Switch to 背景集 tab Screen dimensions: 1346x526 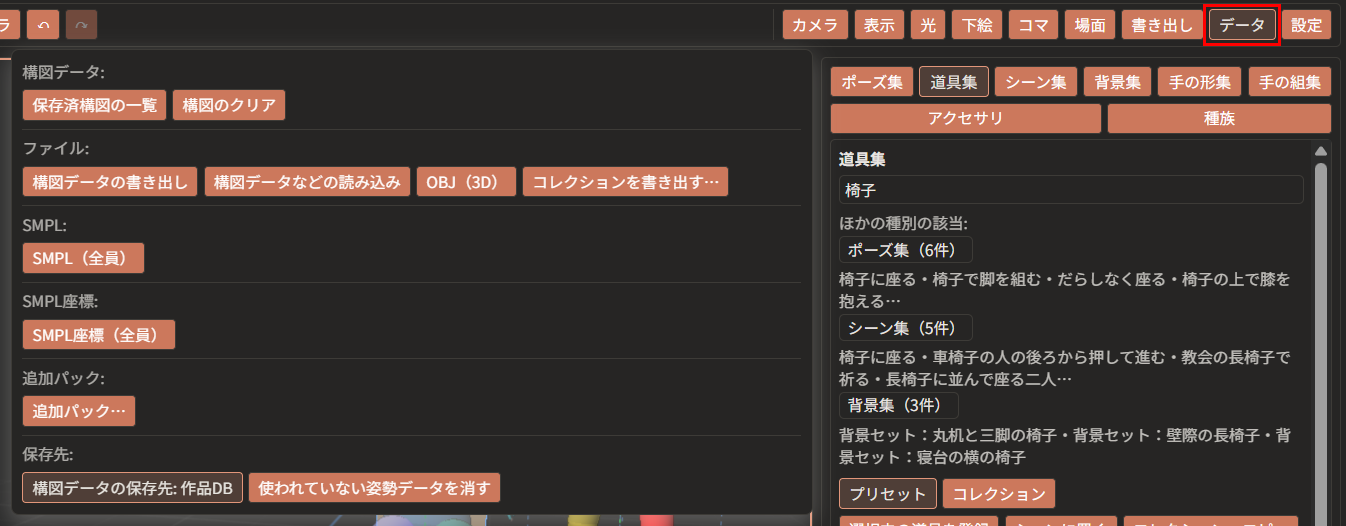tap(1118, 82)
